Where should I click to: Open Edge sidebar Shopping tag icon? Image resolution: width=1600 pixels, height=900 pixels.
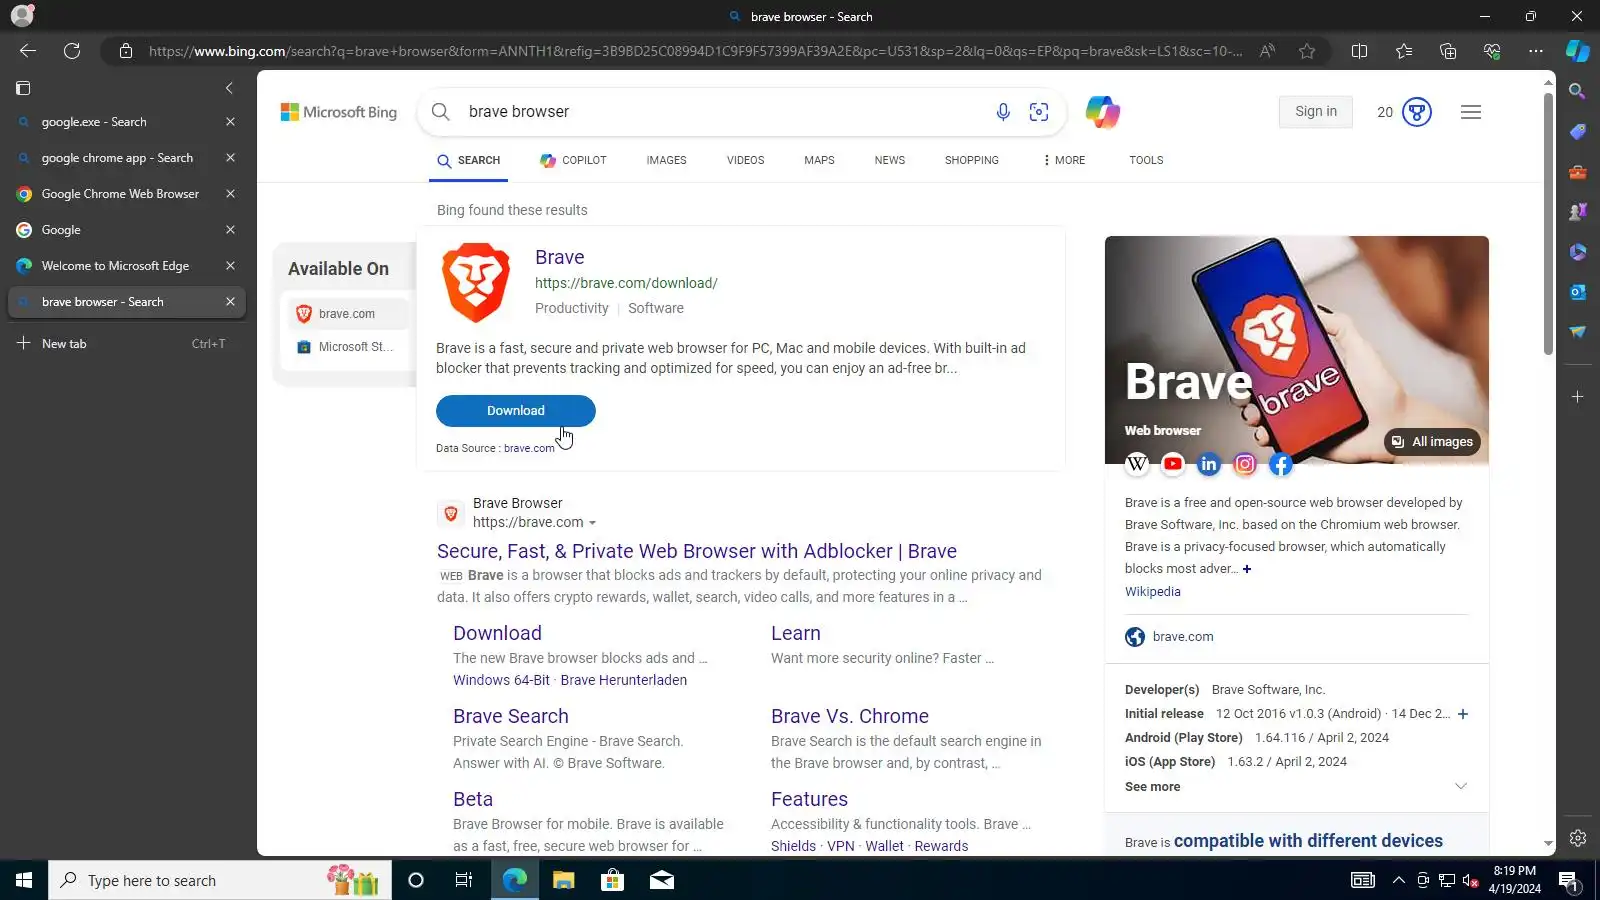pos(1577,132)
